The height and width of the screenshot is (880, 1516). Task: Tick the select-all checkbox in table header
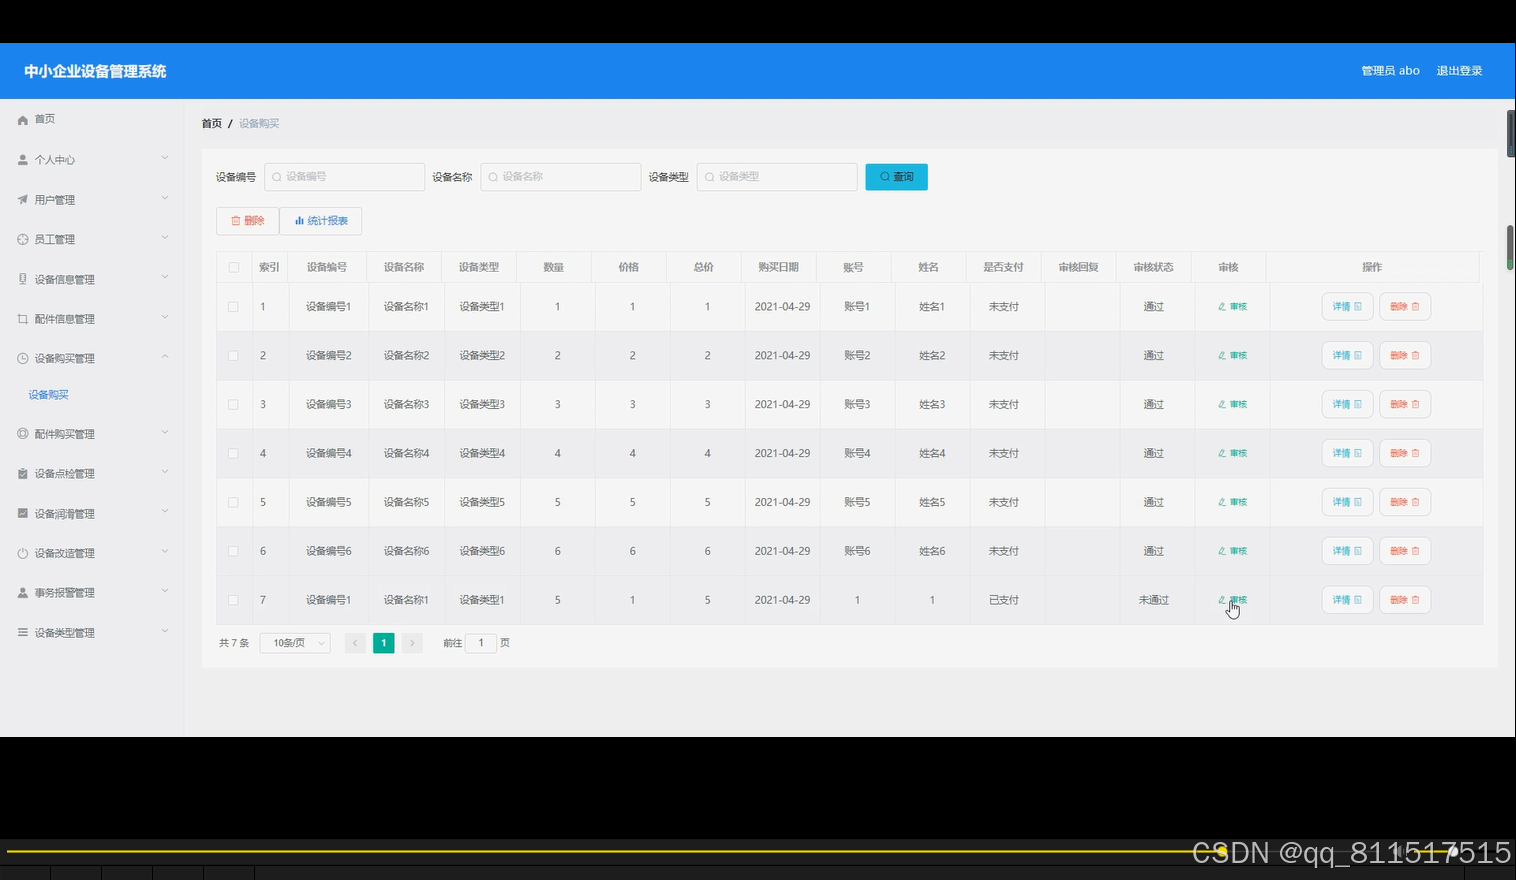click(234, 267)
